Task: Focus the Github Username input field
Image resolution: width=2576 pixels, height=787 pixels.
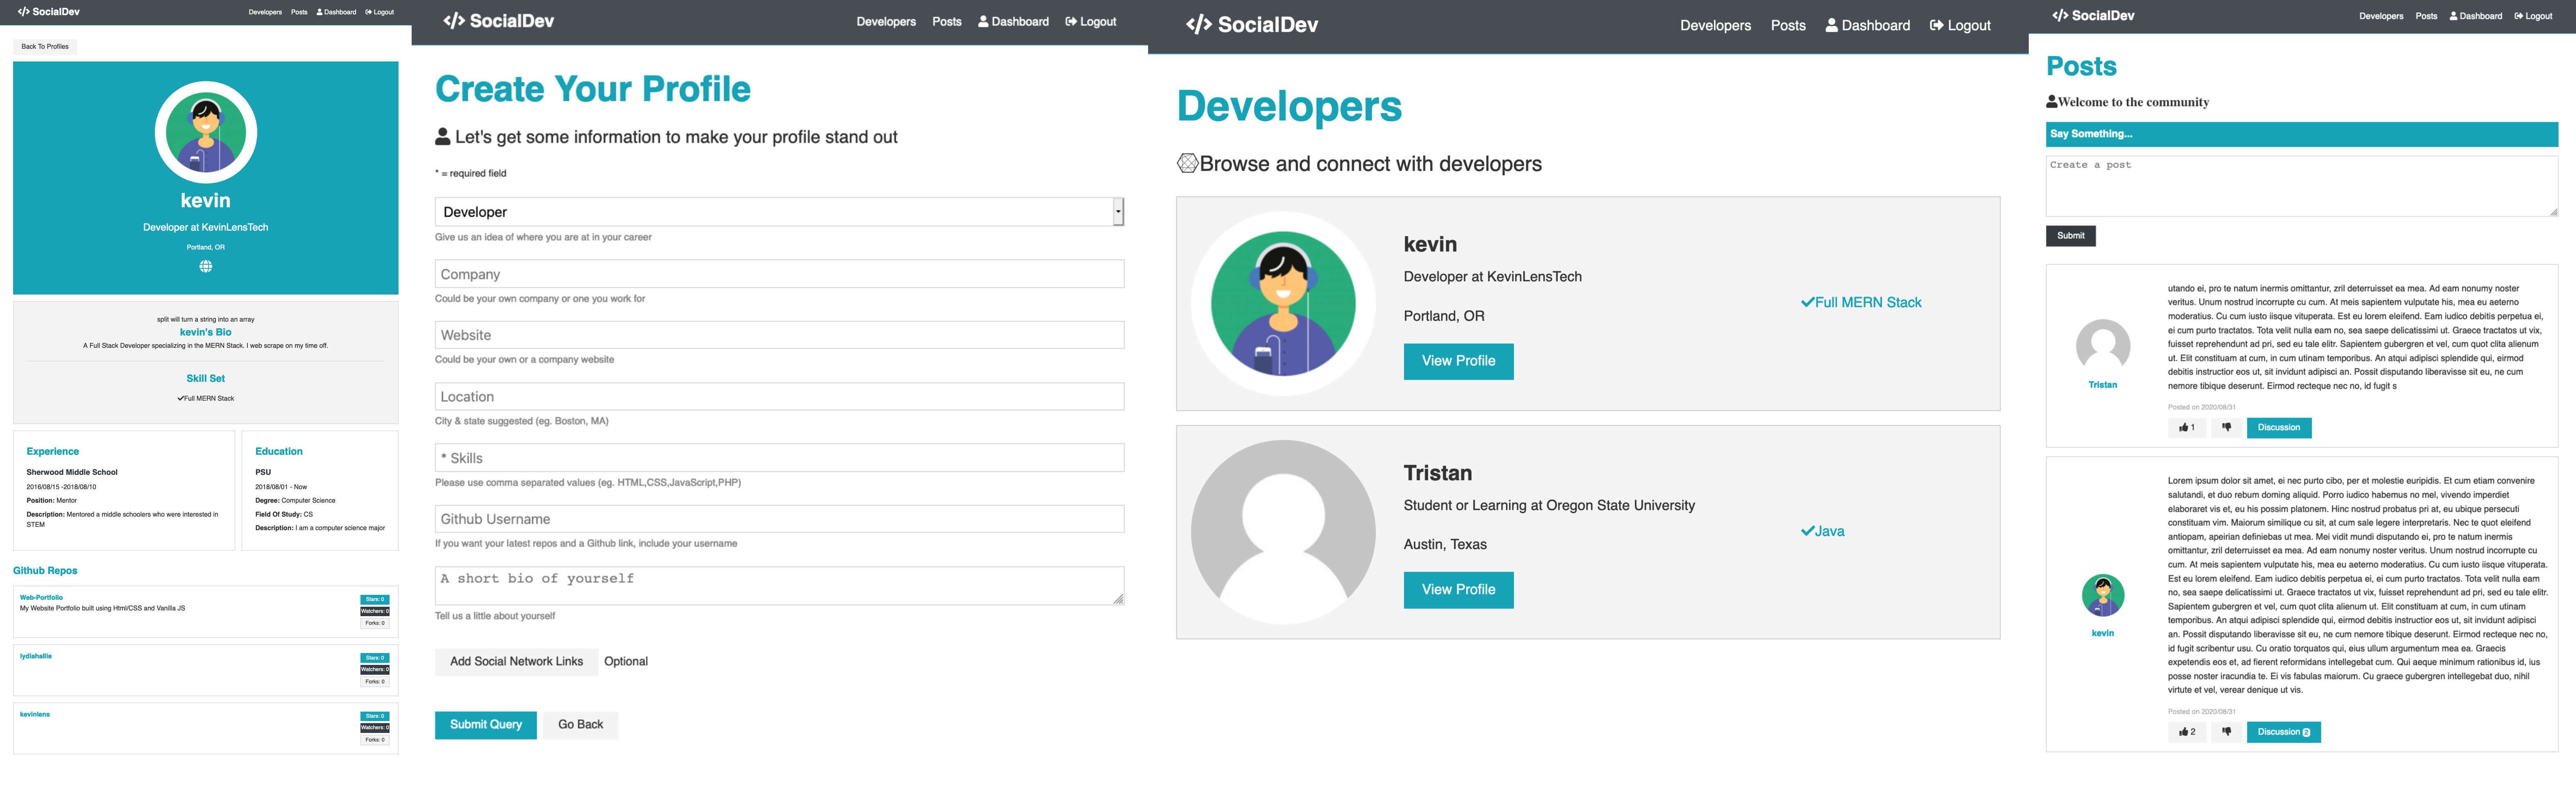Action: (779, 519)
